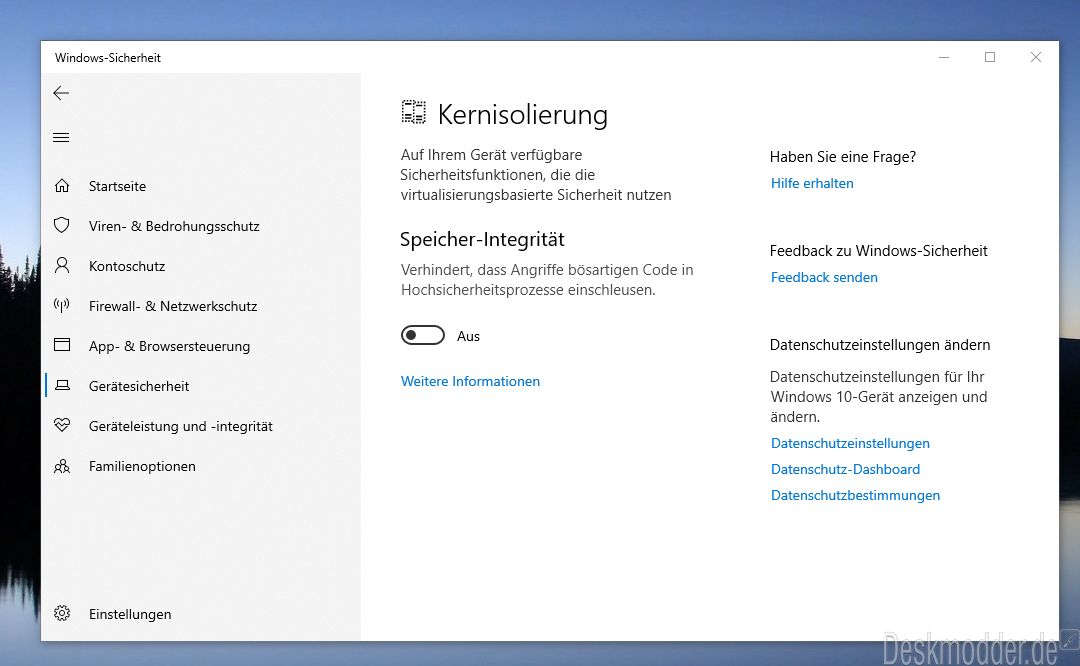Viewport: 1080px width, 666px height.
Task: Click Feedback senden link
Action: 824,277
